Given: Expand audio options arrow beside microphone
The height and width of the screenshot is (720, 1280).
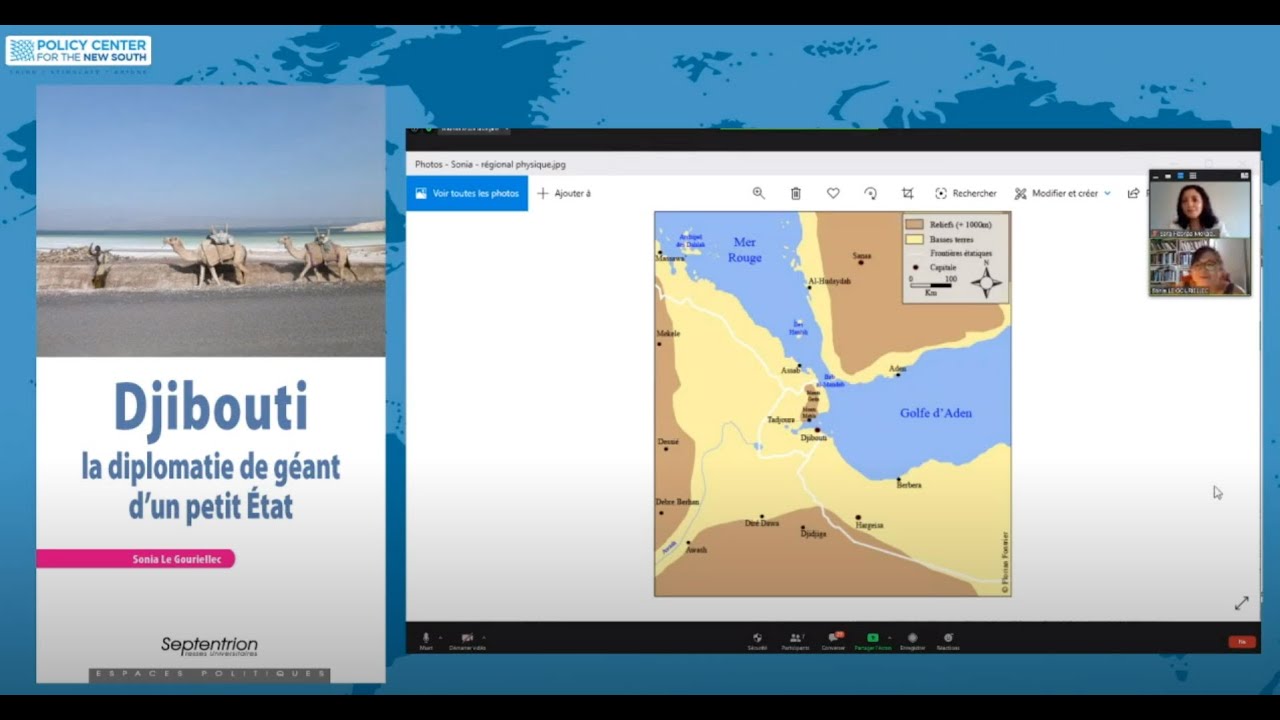Looking at the screenshot, I should [441, 636].
